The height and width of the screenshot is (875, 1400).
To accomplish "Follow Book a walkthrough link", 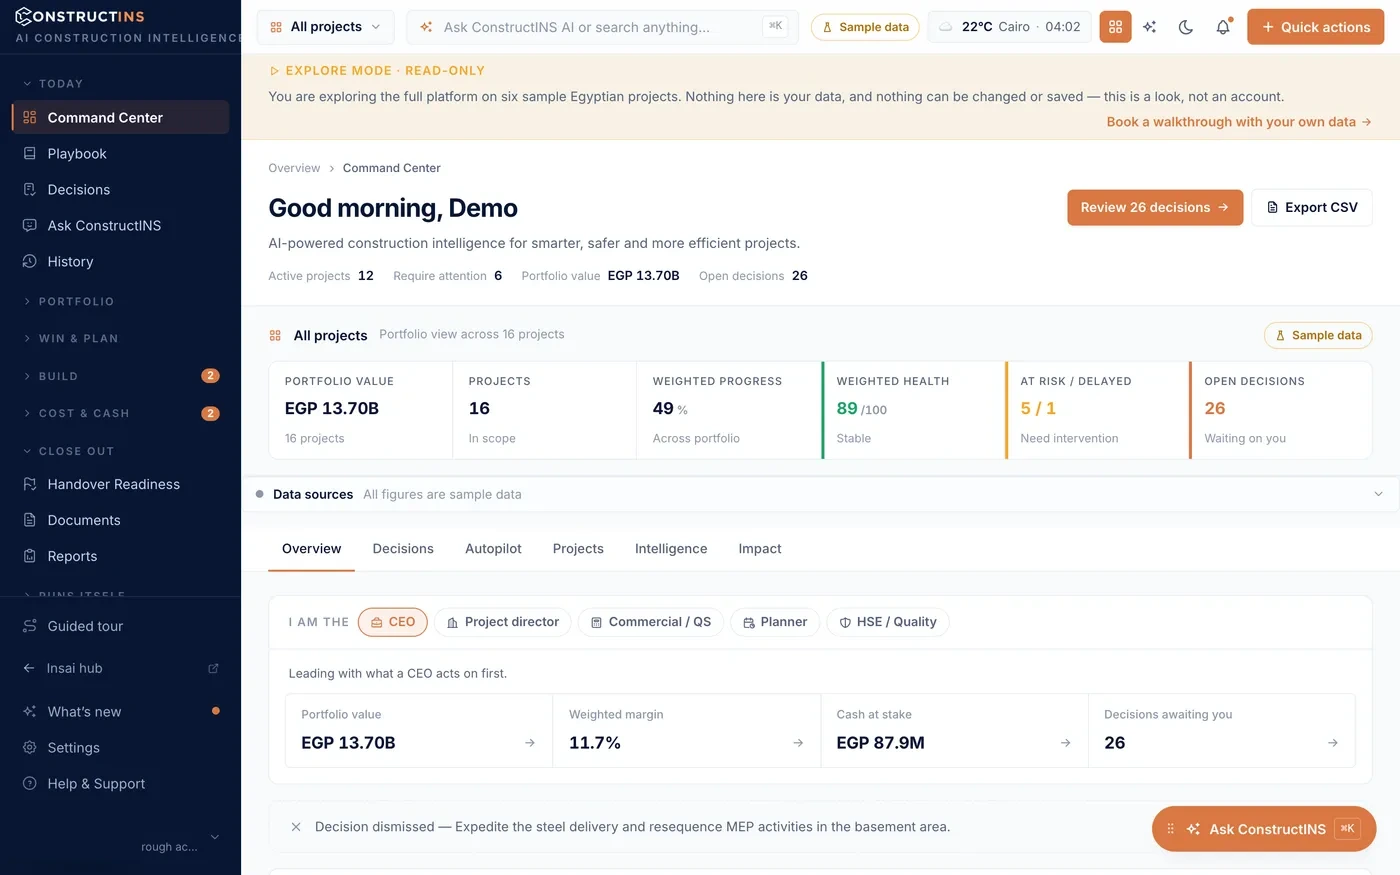I will click(x=1239, y=122).
